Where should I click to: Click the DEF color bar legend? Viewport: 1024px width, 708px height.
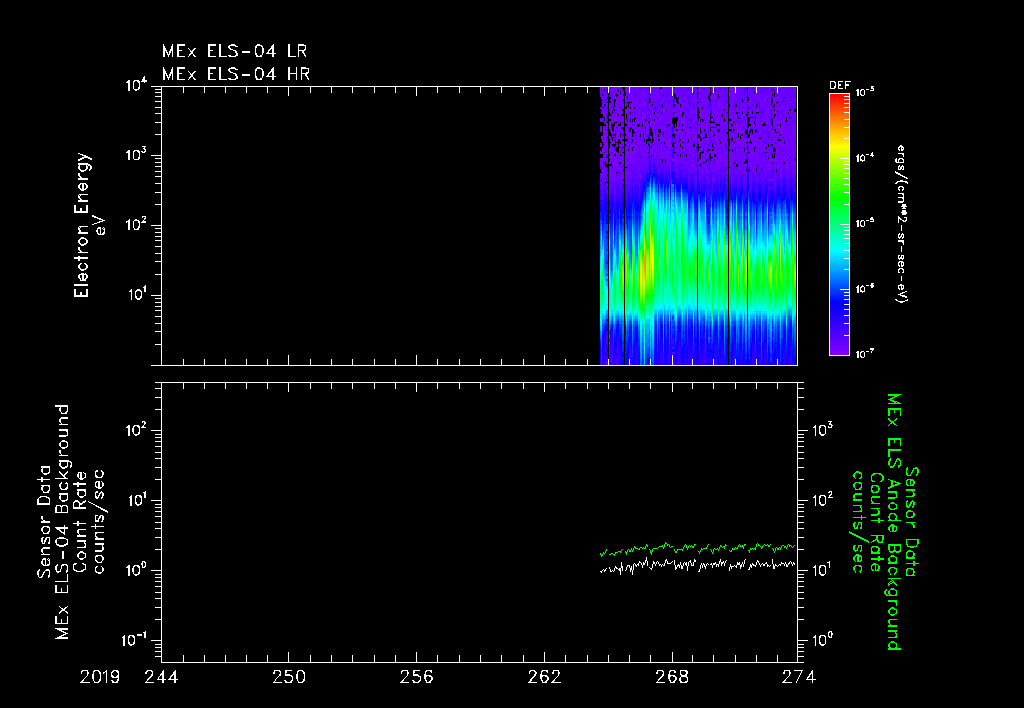839,224
